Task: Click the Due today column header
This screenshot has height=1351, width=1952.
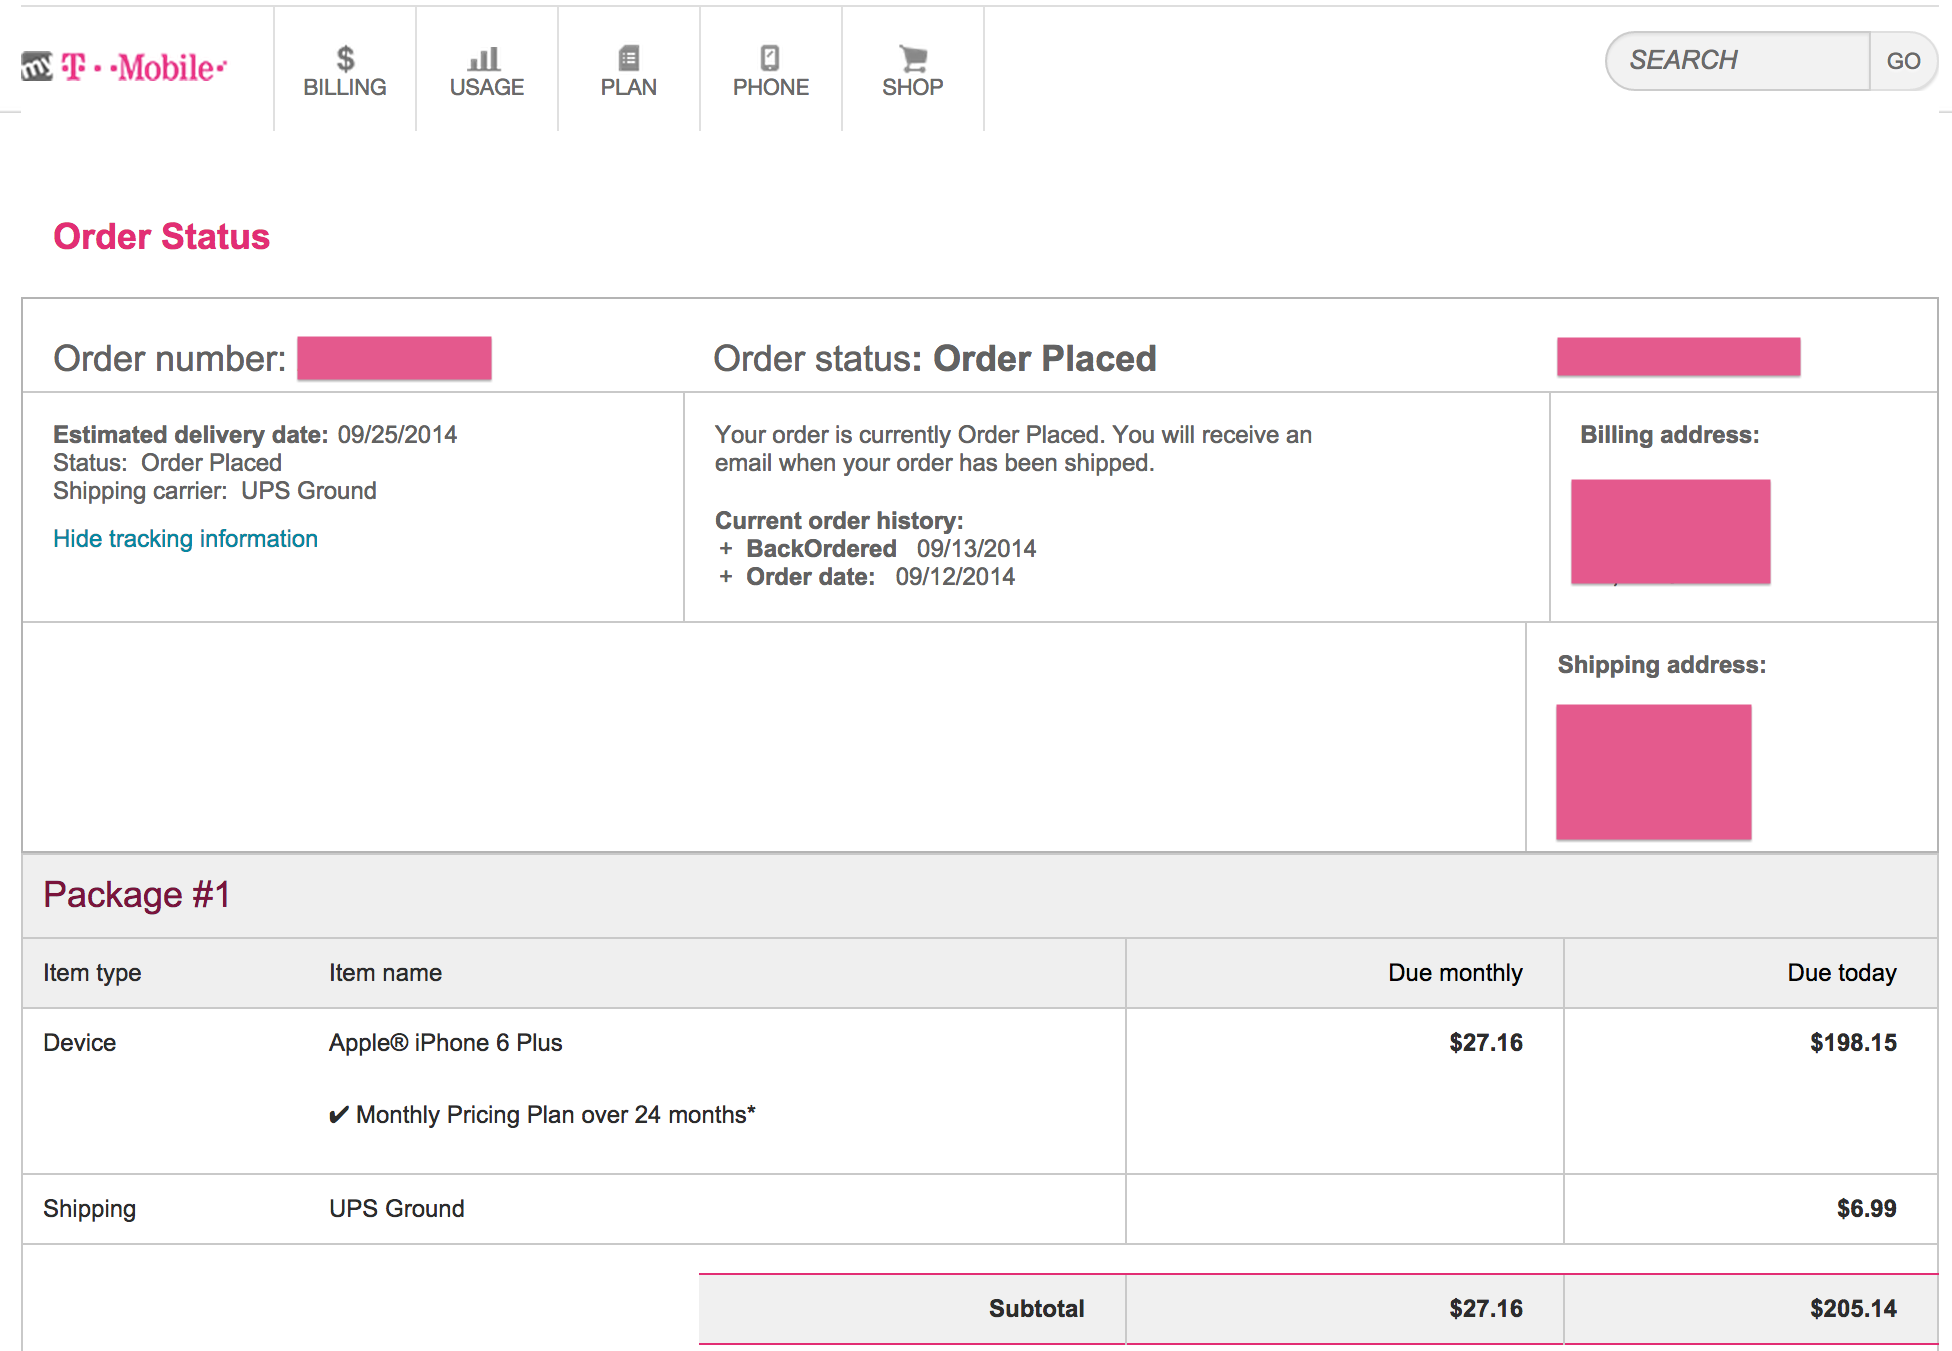Action: pyautogui.click(x=1841, y=973)
